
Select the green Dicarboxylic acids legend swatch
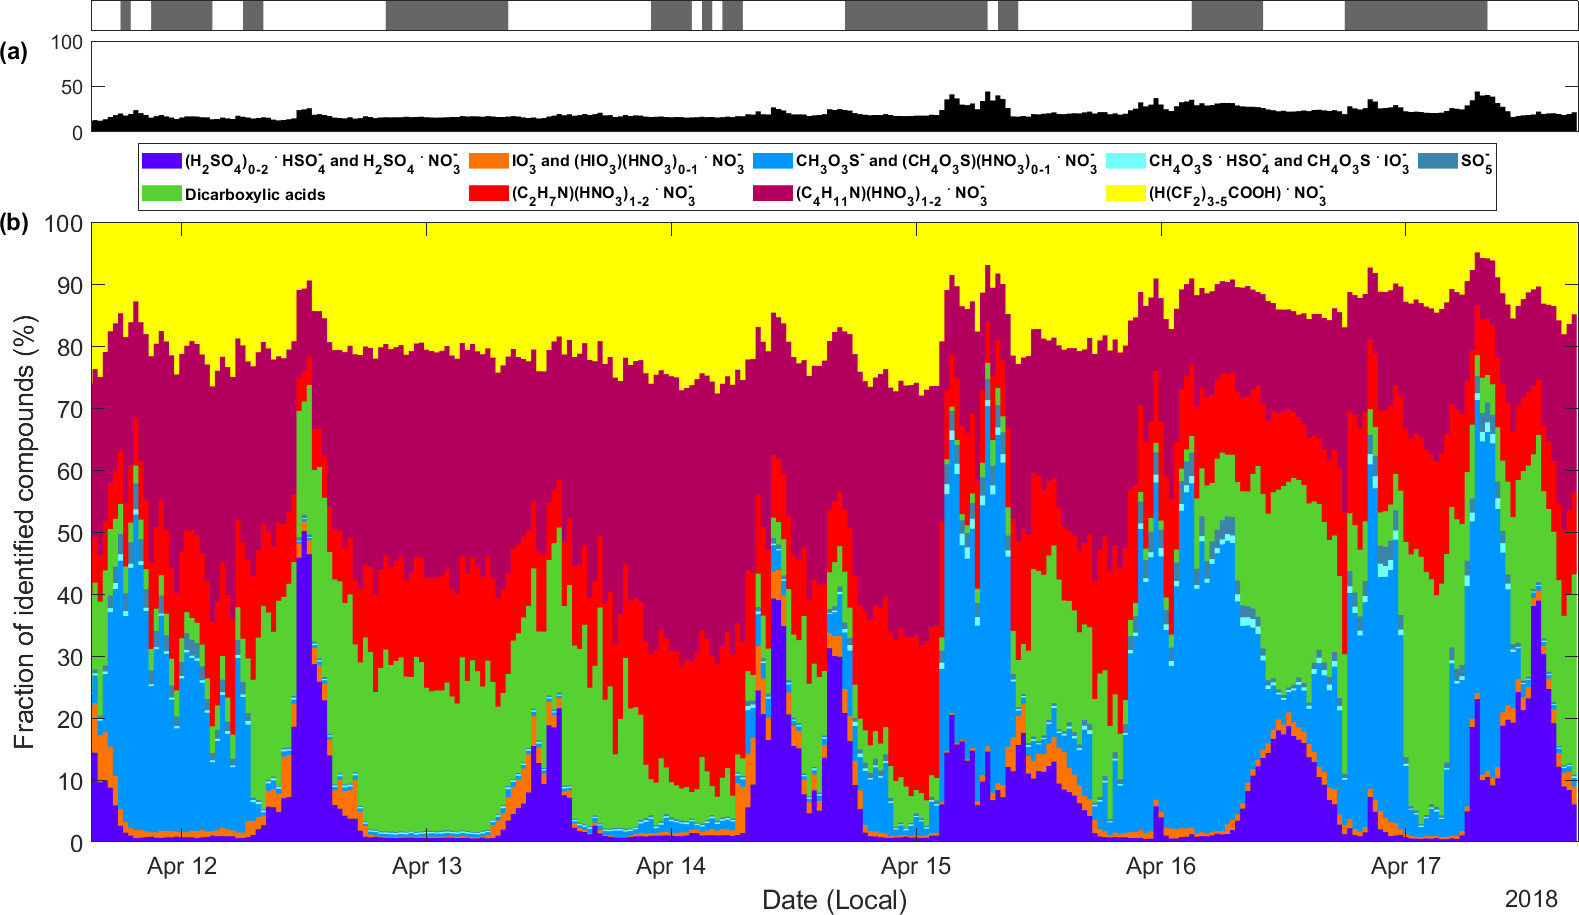coord(161,194)
